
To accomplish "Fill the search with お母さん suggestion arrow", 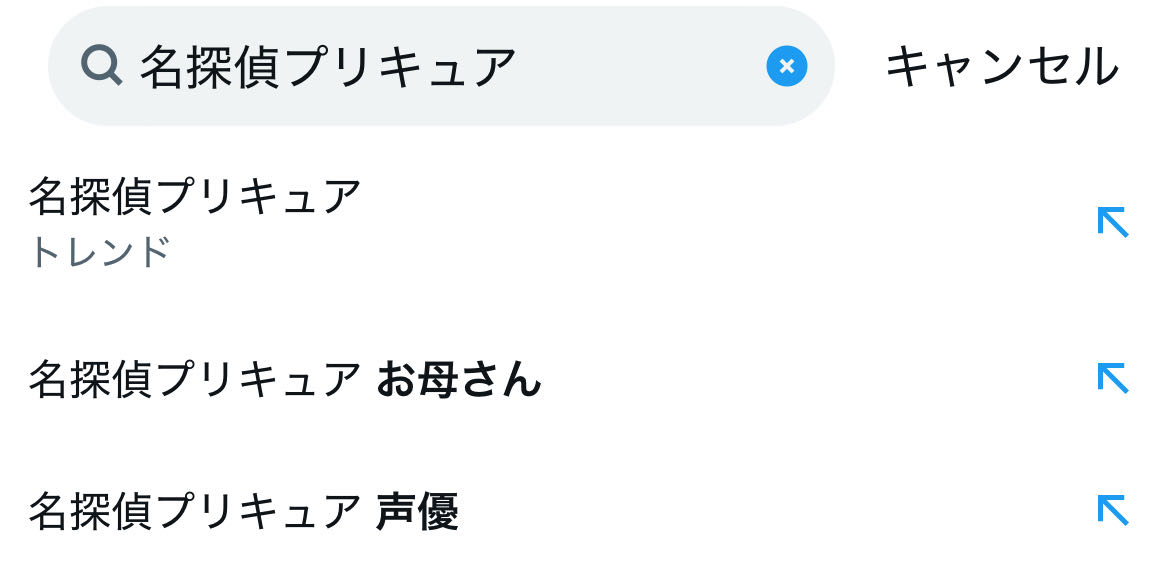I will coord(1112,378).
